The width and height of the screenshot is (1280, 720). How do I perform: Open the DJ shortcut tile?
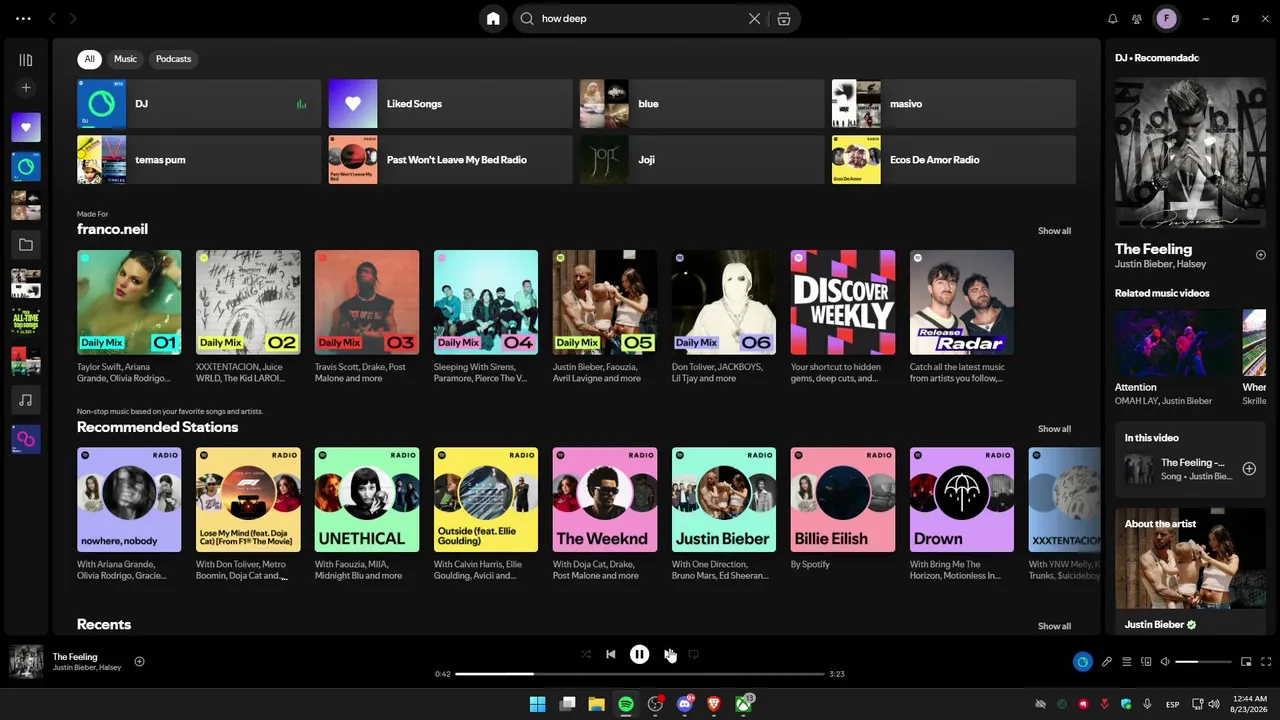click(199, 104)
